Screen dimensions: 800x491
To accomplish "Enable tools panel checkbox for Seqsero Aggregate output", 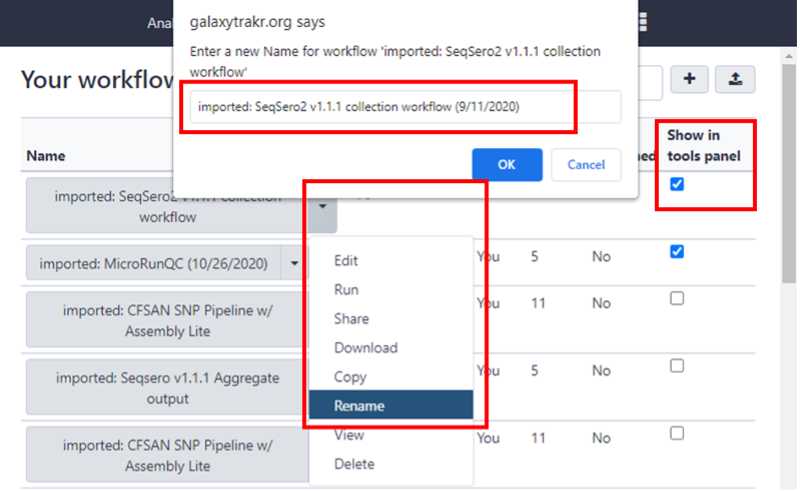I will [677, 366].
